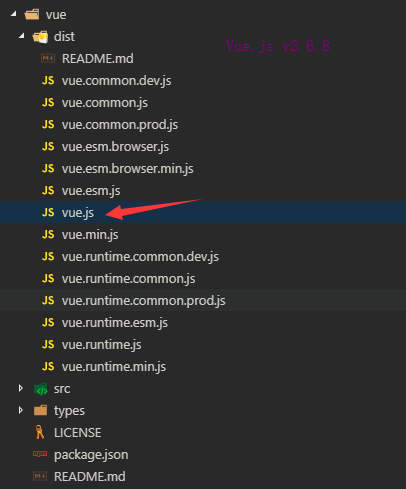This screenshot has width=406, height=489.
Task: Select the vue root folder name
Action: [56, 15]
